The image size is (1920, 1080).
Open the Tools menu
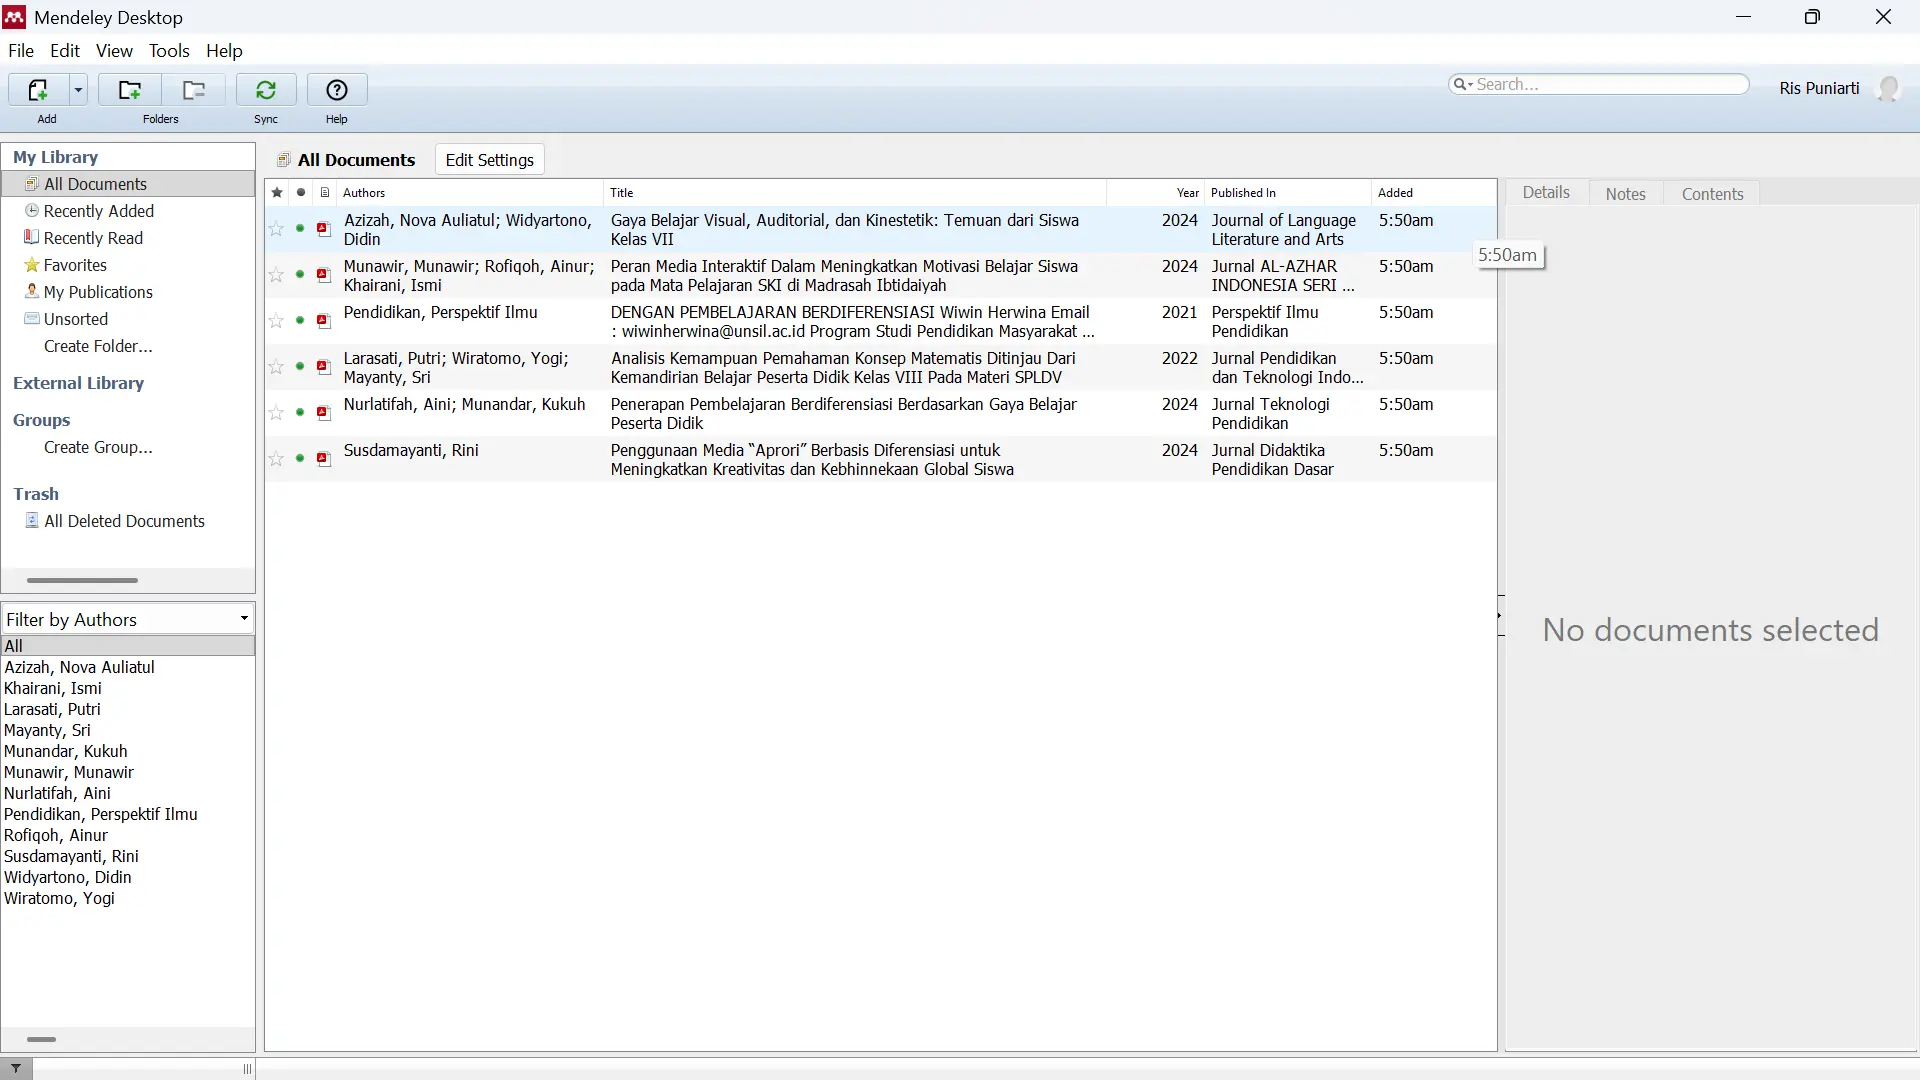pos(169,51)
